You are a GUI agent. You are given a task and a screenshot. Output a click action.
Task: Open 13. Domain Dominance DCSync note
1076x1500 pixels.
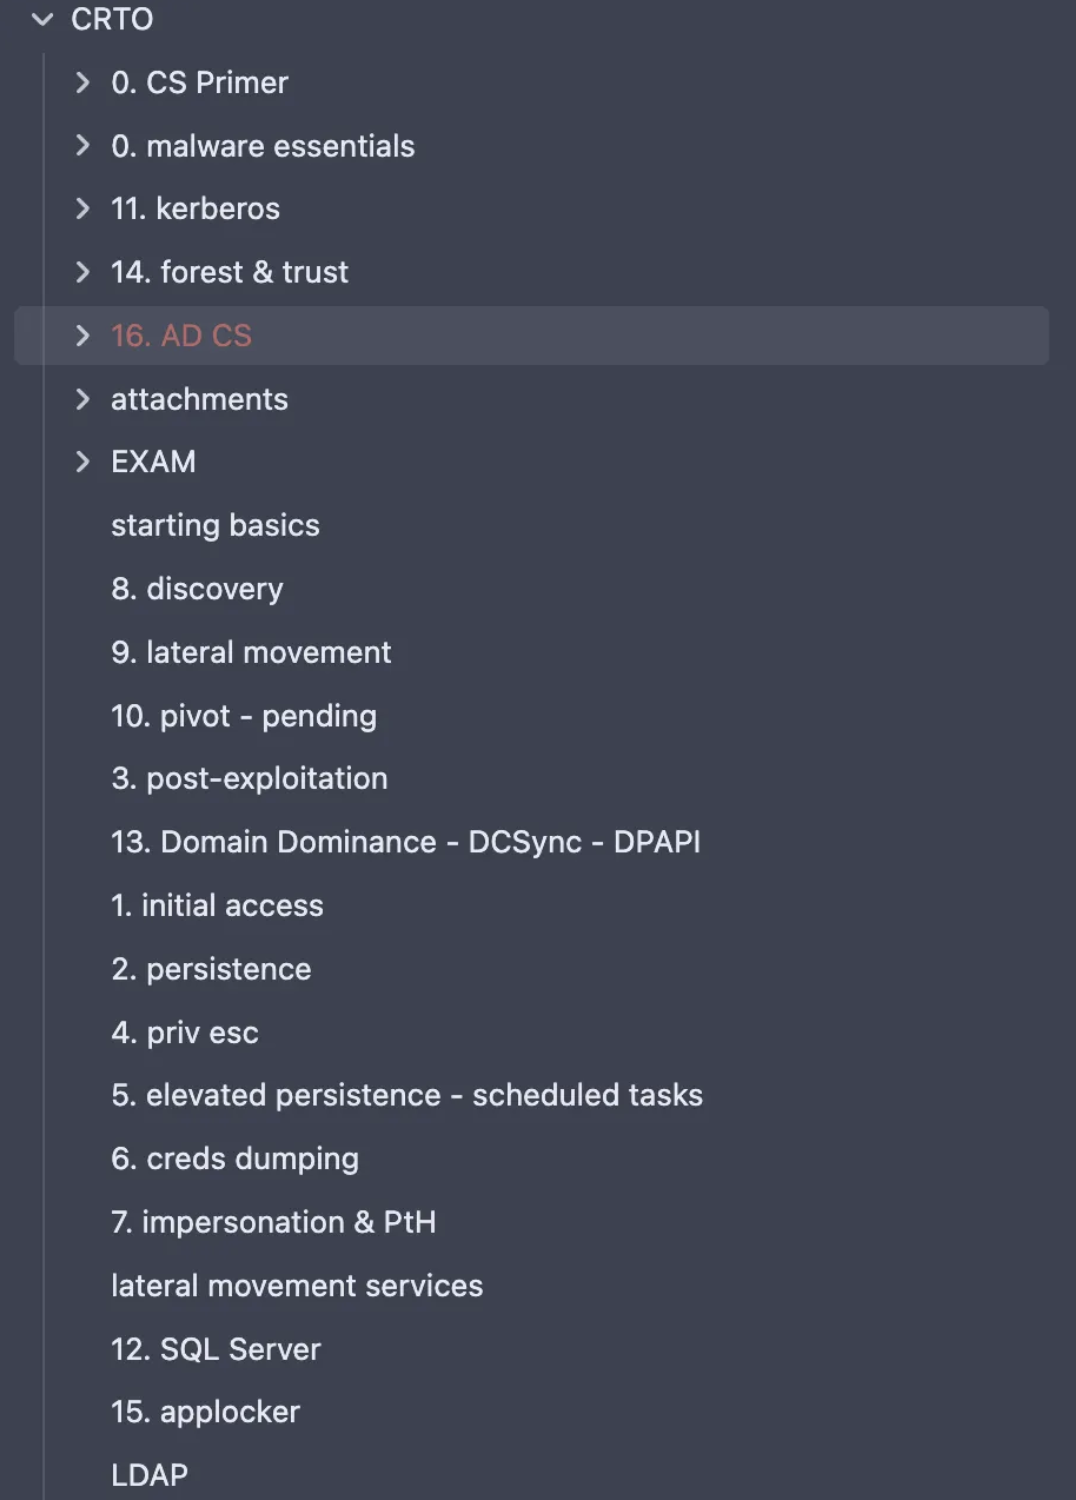click(x=405, y=842)
